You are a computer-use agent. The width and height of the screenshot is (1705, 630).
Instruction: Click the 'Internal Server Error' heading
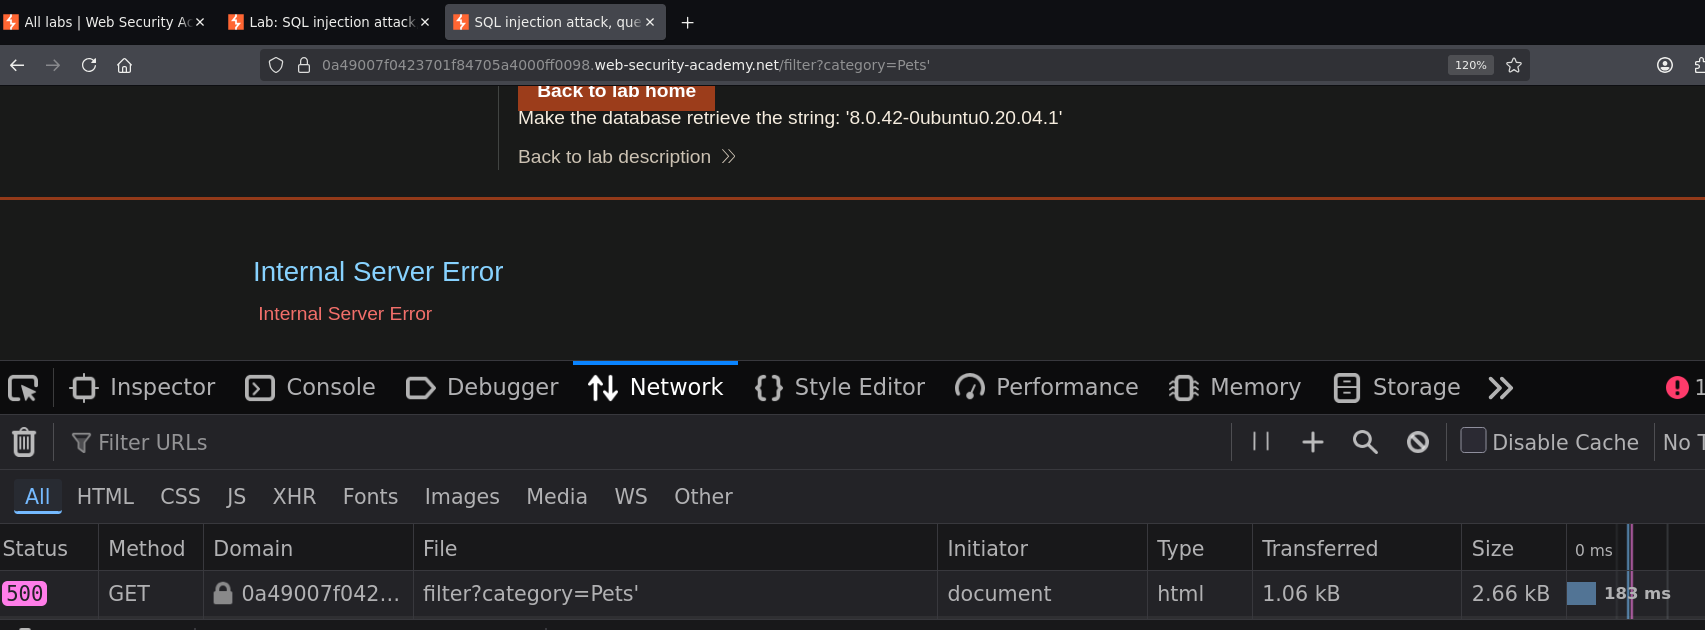pos(378,272)
